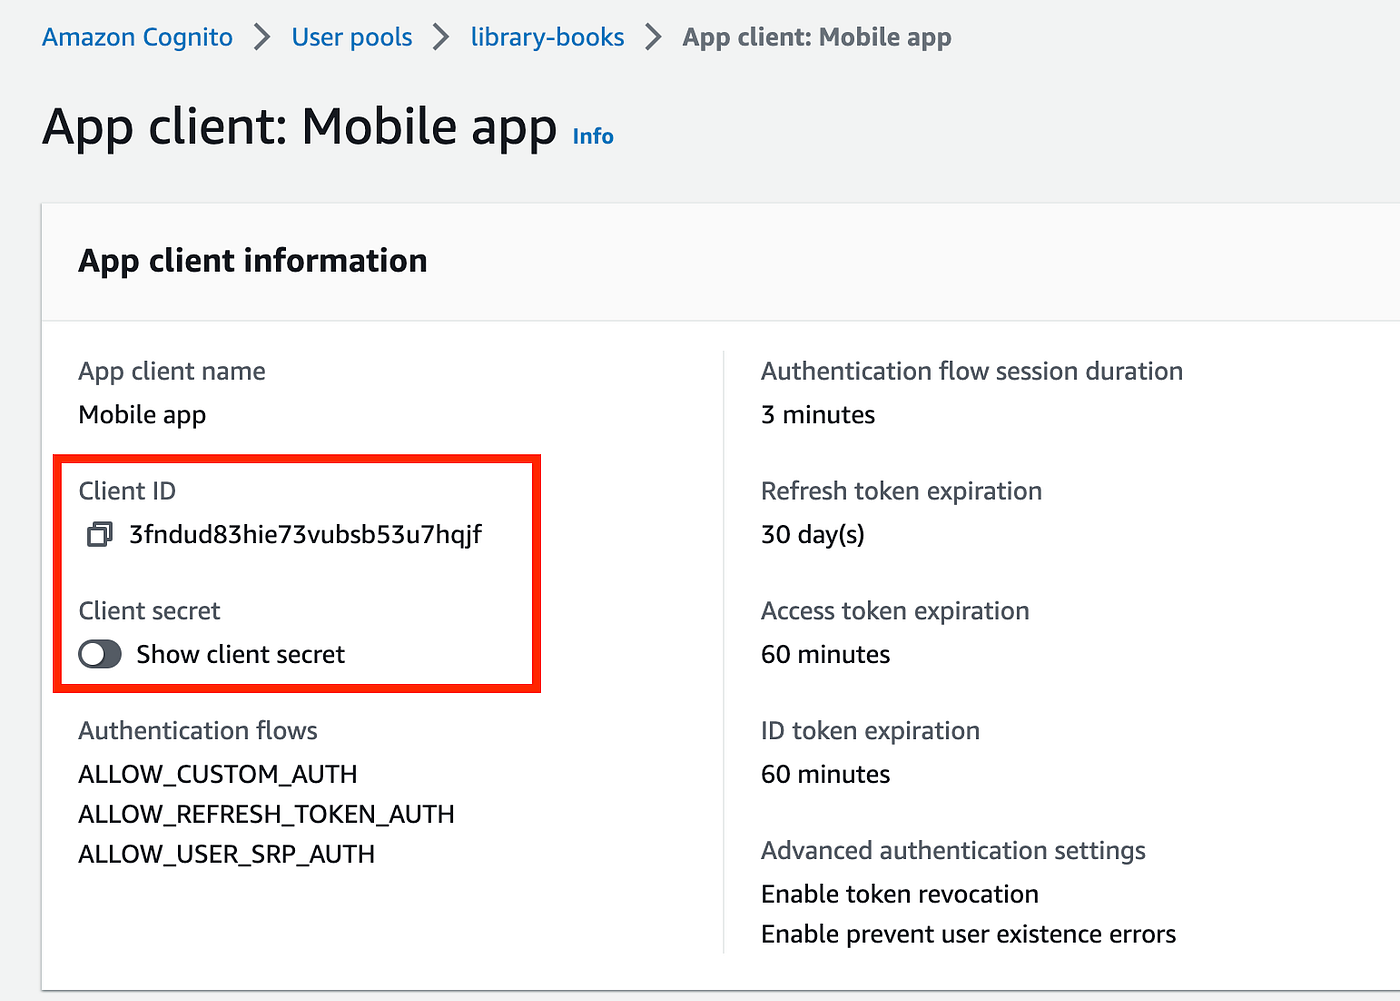Click the Authentication flows label
This screenshot has height=1001, width=1400.
tap(198, 731)
